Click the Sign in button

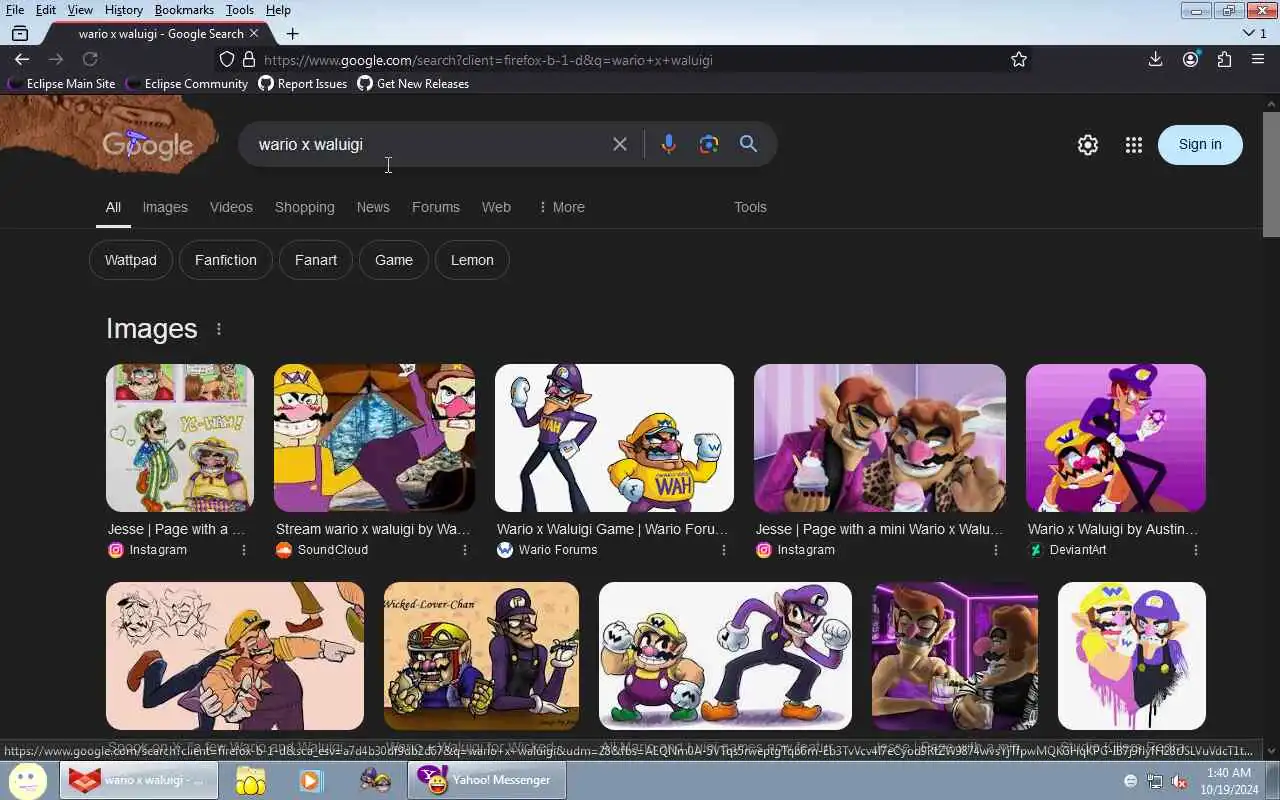tap(1200, 145)
